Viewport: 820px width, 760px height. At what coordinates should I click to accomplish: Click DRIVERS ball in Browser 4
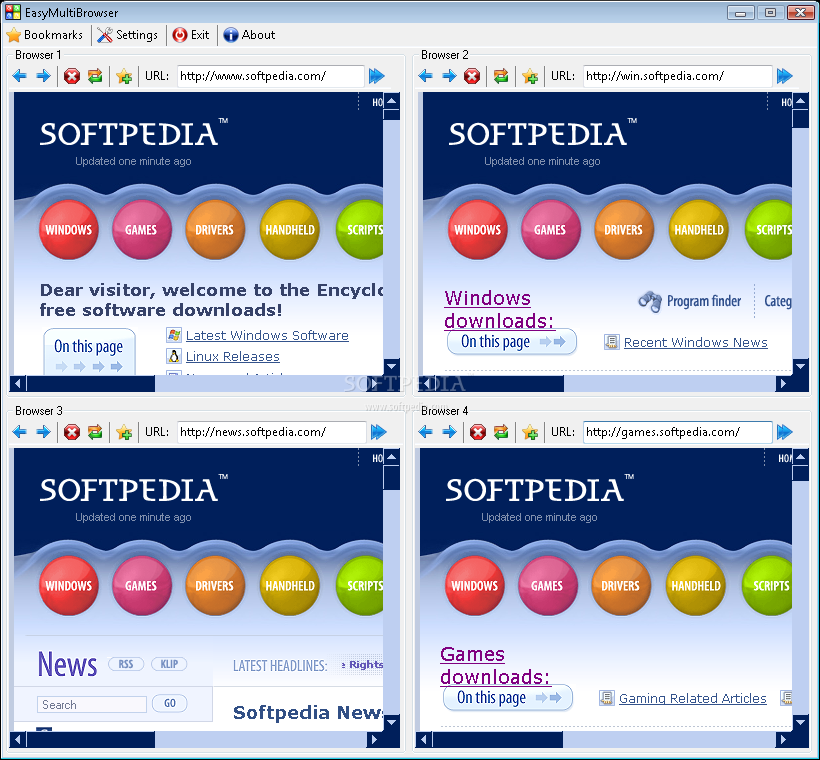click(x=620, y=586)
